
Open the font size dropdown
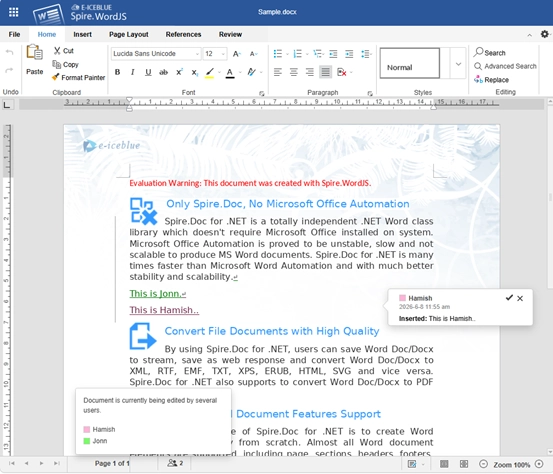223,54
